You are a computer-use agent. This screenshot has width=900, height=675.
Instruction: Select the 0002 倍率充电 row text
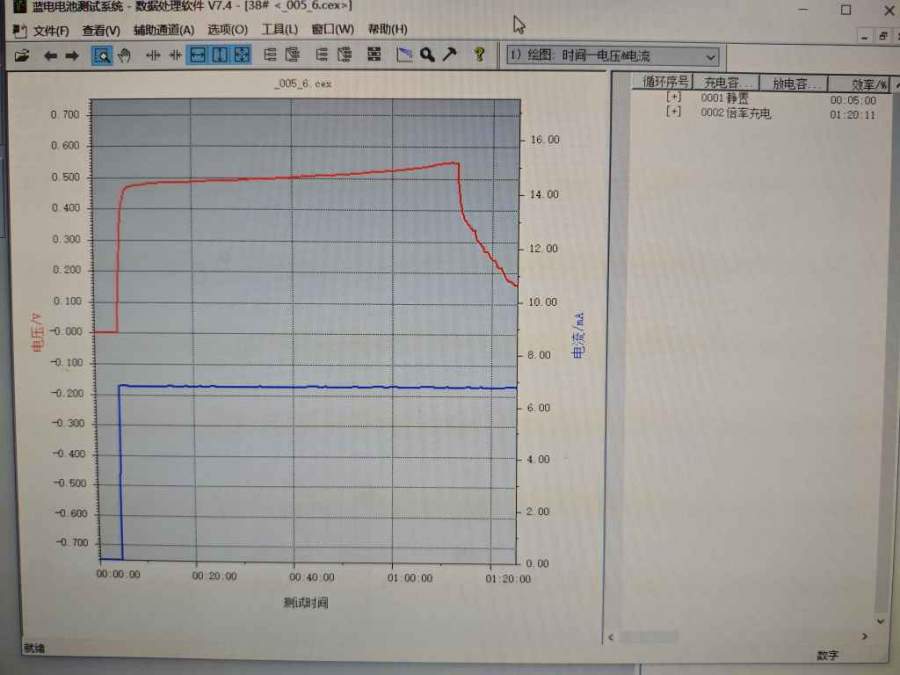[735, 113]
